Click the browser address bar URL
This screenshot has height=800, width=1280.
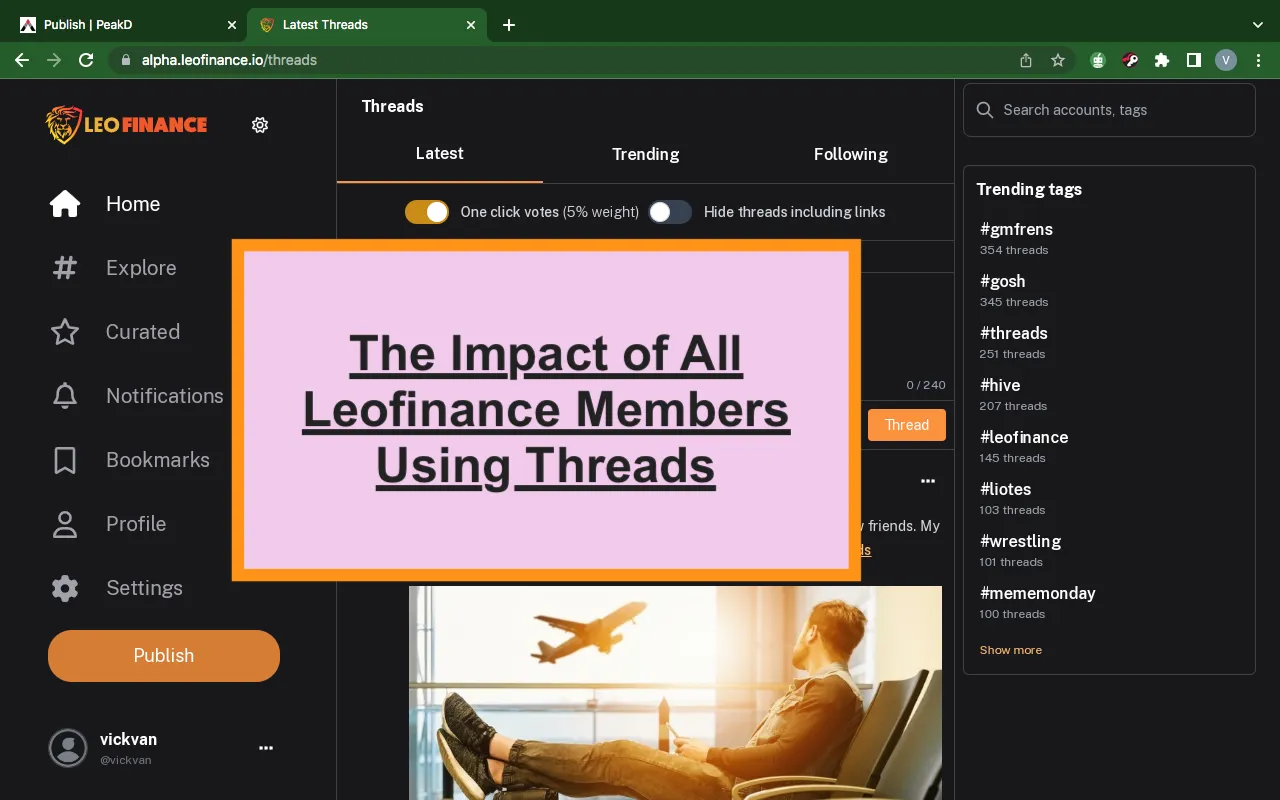(x=229, y=60)
